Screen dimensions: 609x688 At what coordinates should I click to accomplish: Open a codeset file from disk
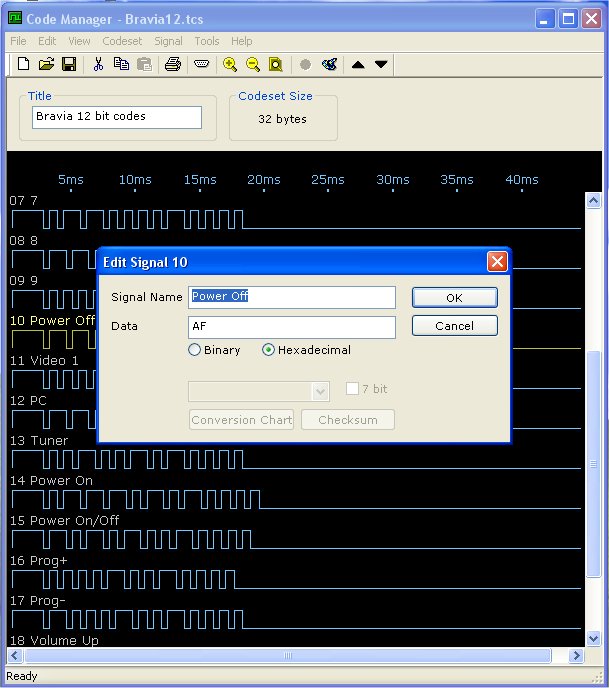click(46, 64)
